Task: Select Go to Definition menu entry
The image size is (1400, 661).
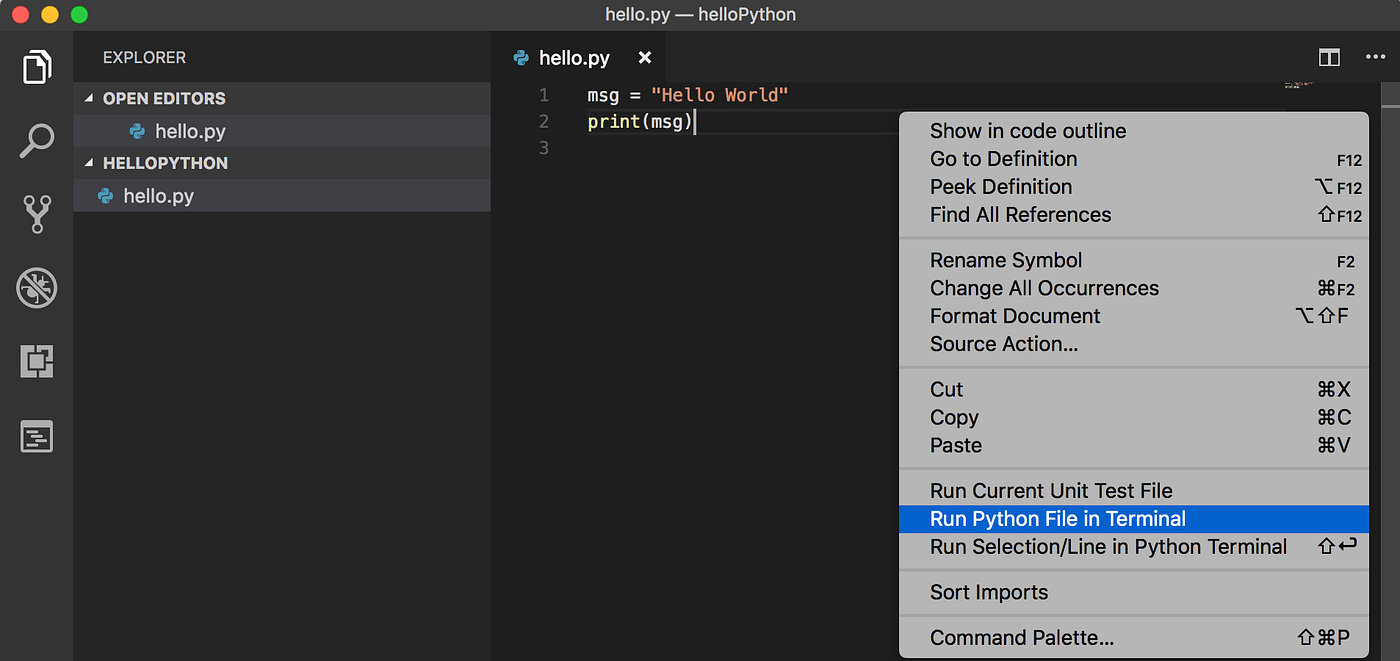Action: (1003, 159)
